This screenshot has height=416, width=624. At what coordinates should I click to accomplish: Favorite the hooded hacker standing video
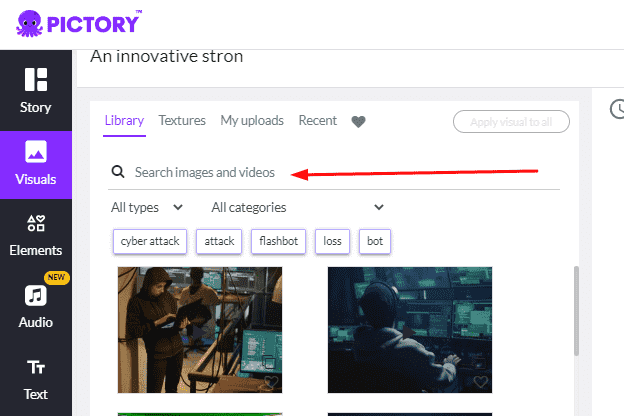(x=271, y=382)
